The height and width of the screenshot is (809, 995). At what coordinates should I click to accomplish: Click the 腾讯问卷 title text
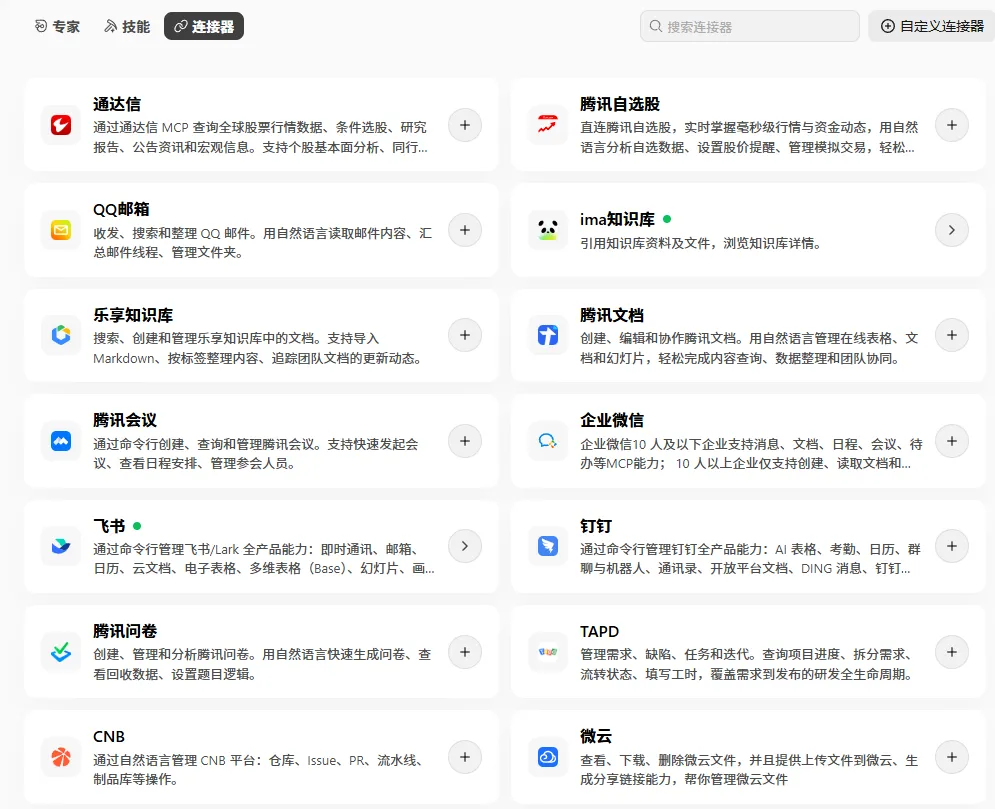click(x=125, y=631)
